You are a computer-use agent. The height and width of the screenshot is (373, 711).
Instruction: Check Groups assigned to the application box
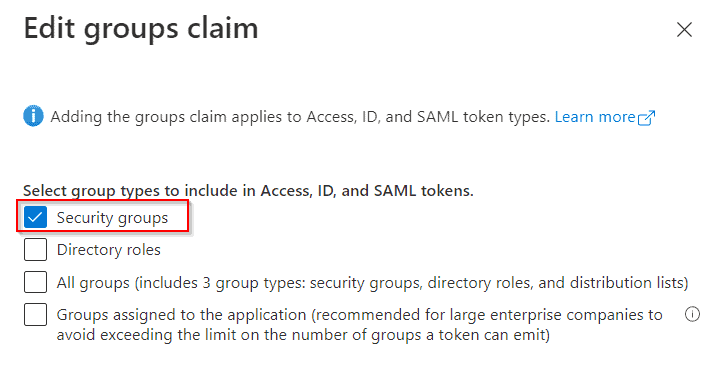(35, 315)
